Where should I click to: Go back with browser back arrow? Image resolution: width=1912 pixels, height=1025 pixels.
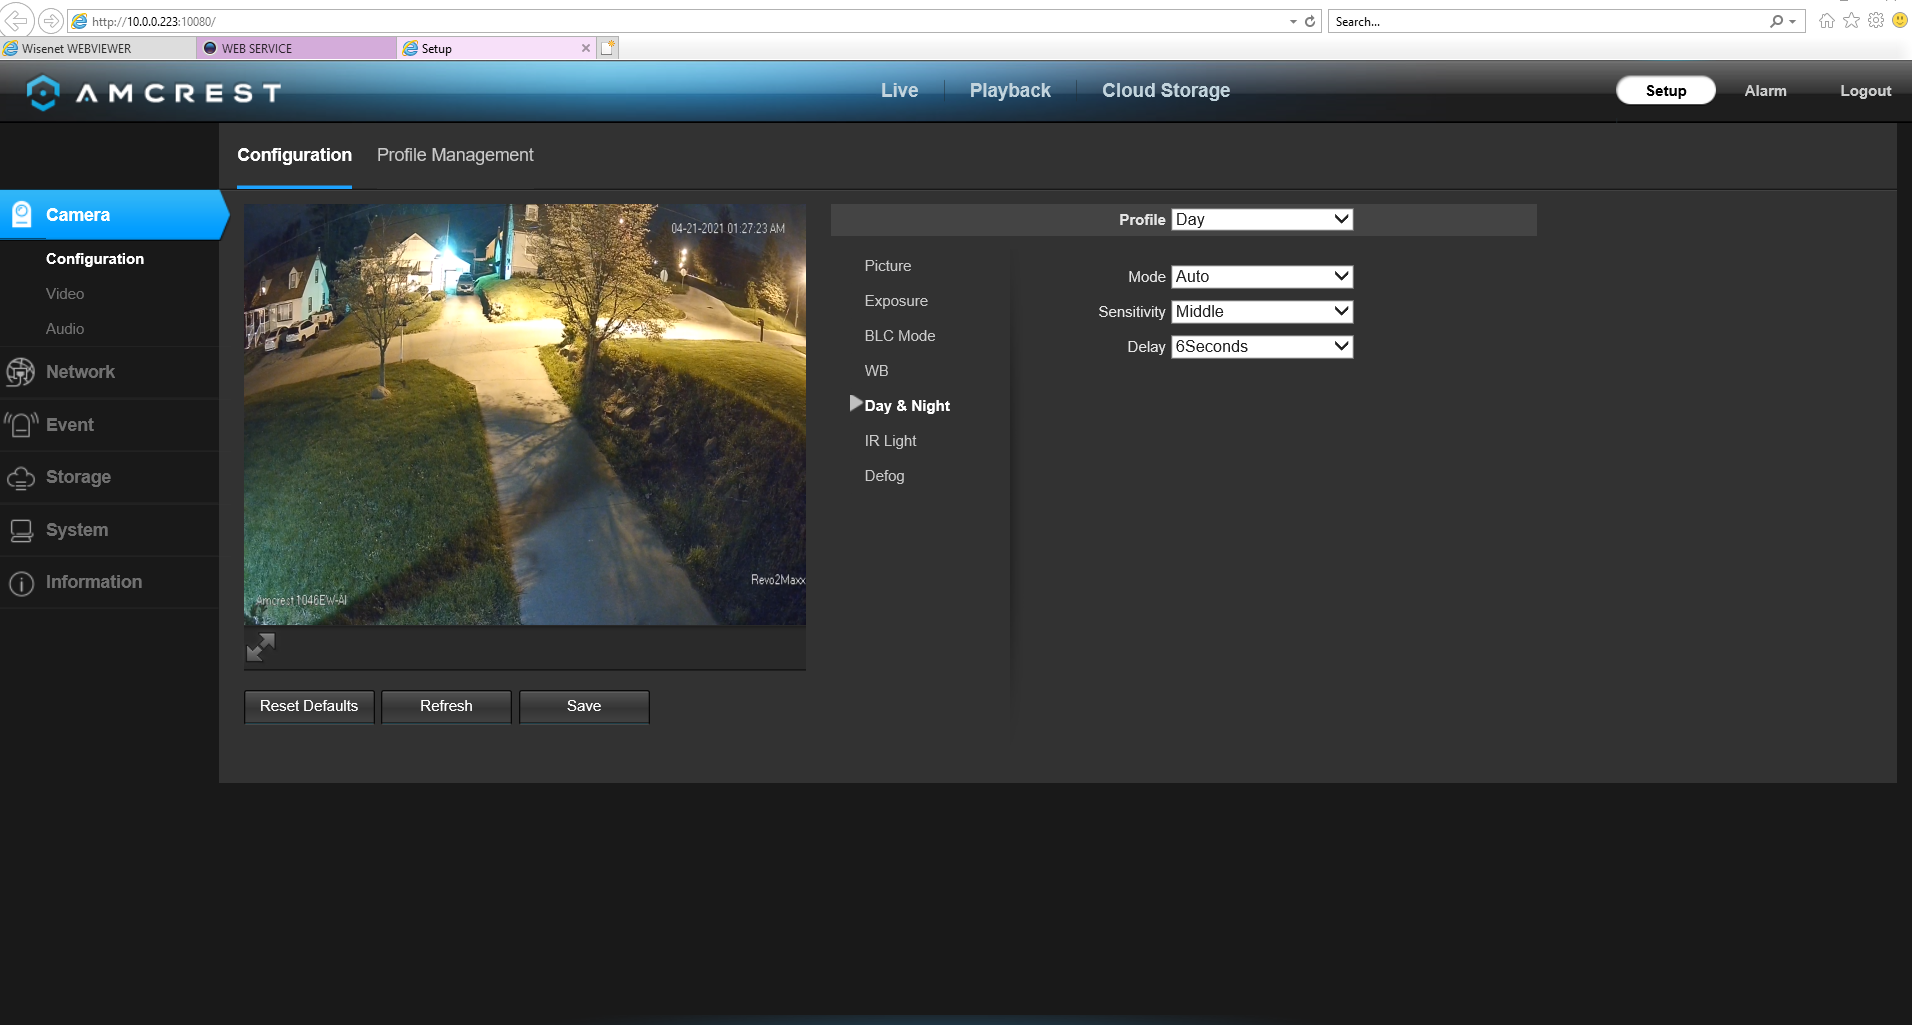tap(17, 20)
